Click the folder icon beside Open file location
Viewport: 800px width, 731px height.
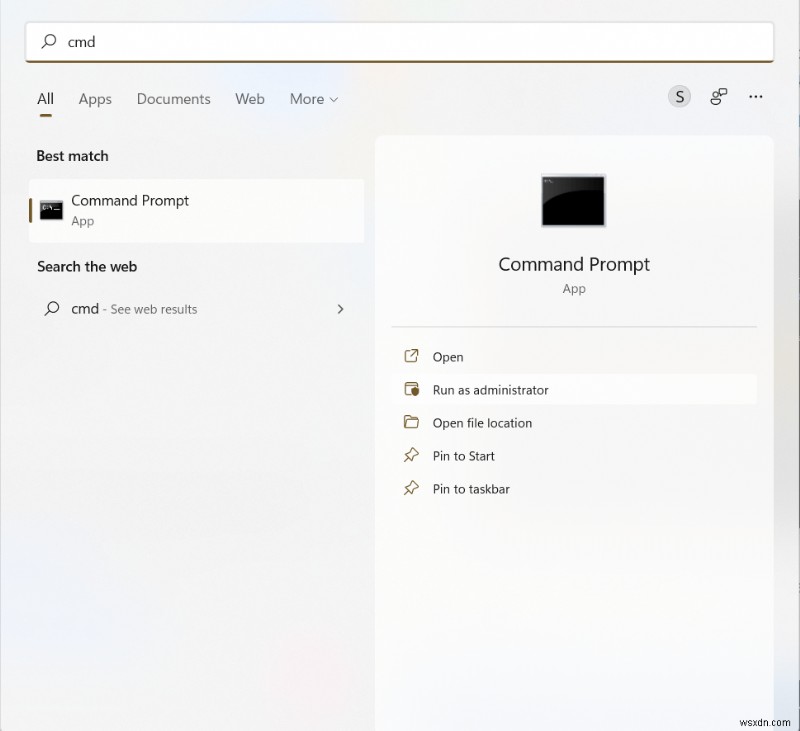(412, 422)
